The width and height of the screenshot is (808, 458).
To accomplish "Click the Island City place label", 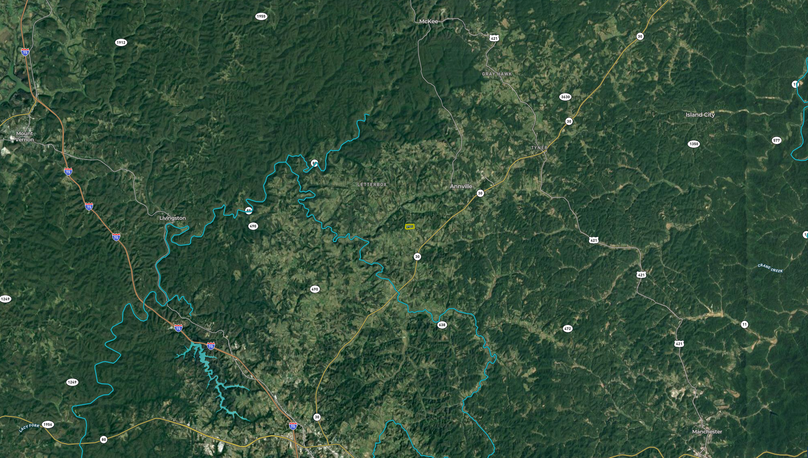I will (700, 115).
